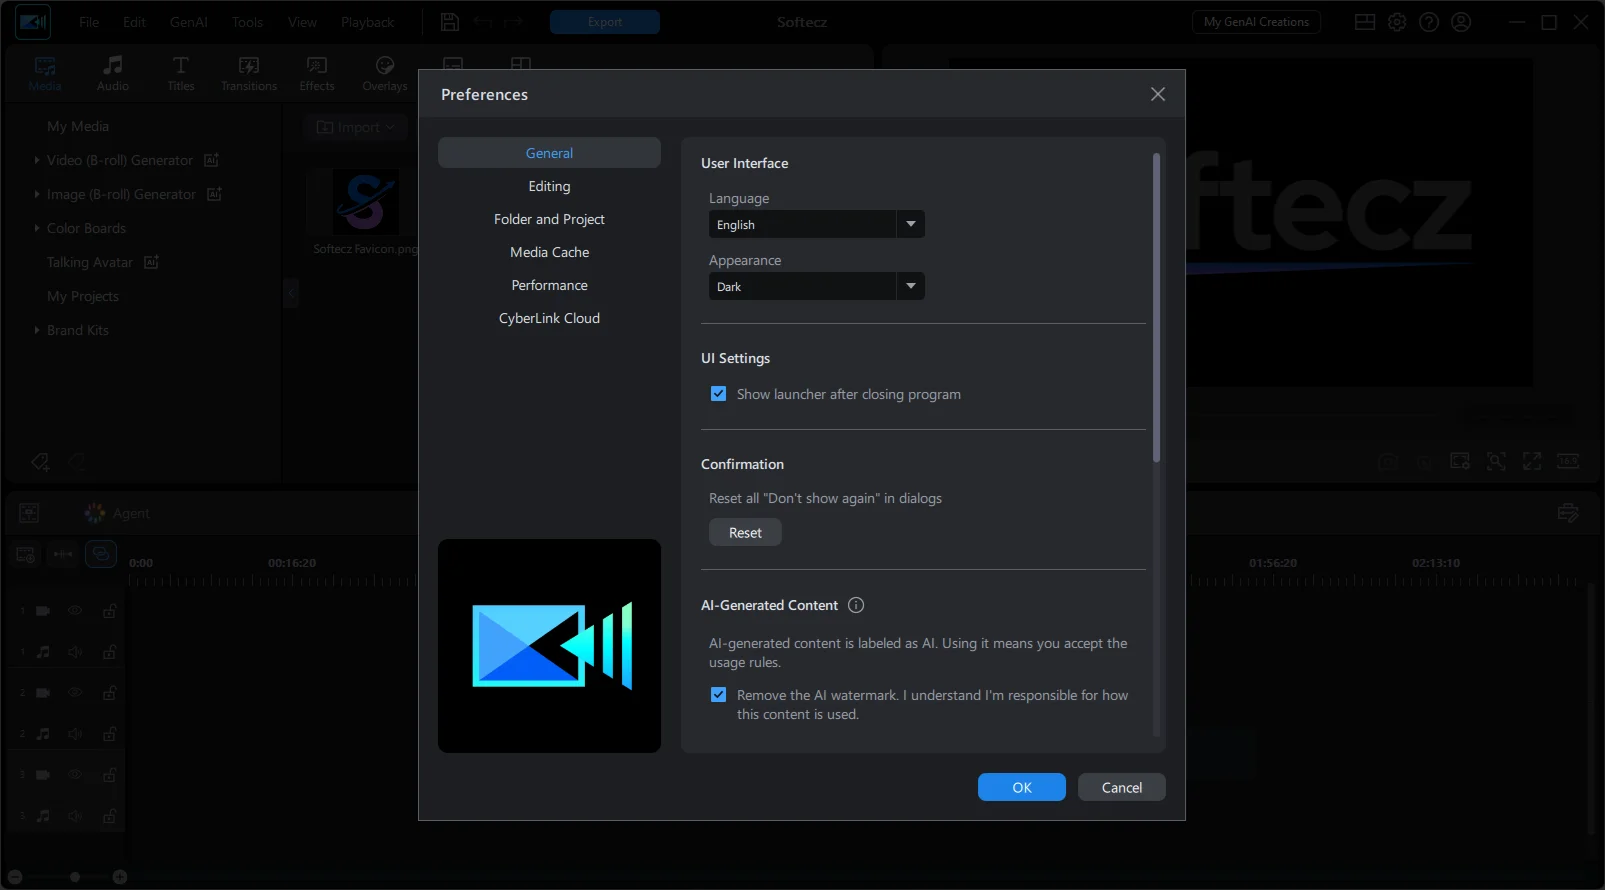Select the Performance preferences tab
1605x890 pixels.
coord(549,285)
